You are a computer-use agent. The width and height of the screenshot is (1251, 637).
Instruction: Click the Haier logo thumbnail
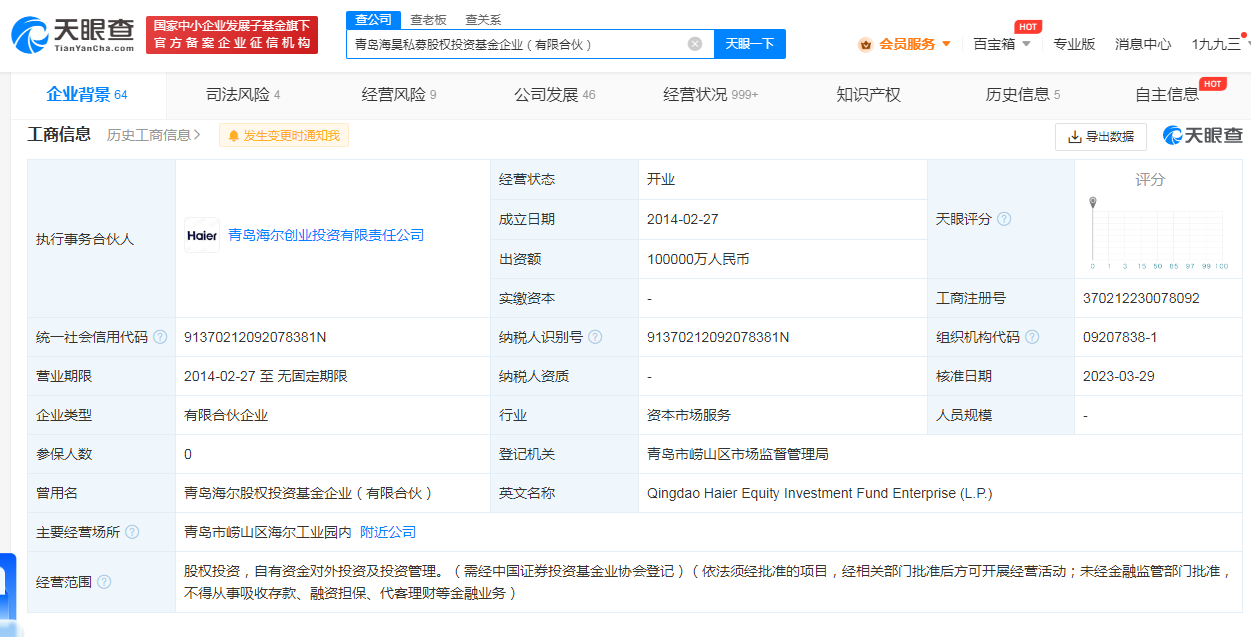click(x=202, y=234)
